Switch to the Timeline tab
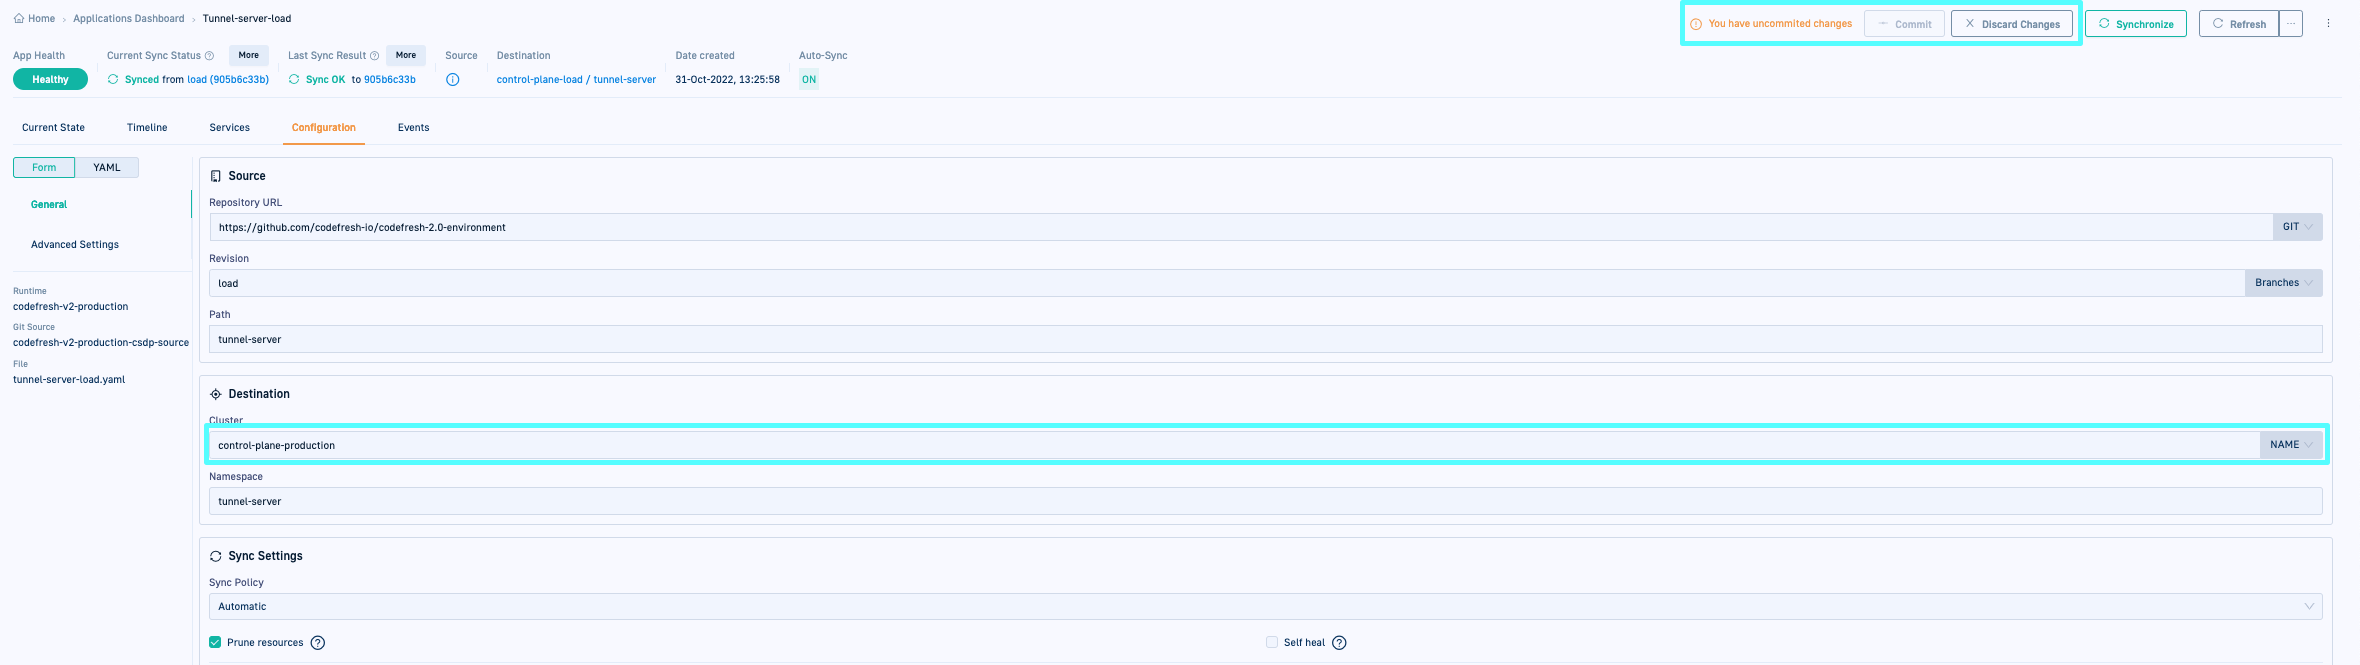 147,128
